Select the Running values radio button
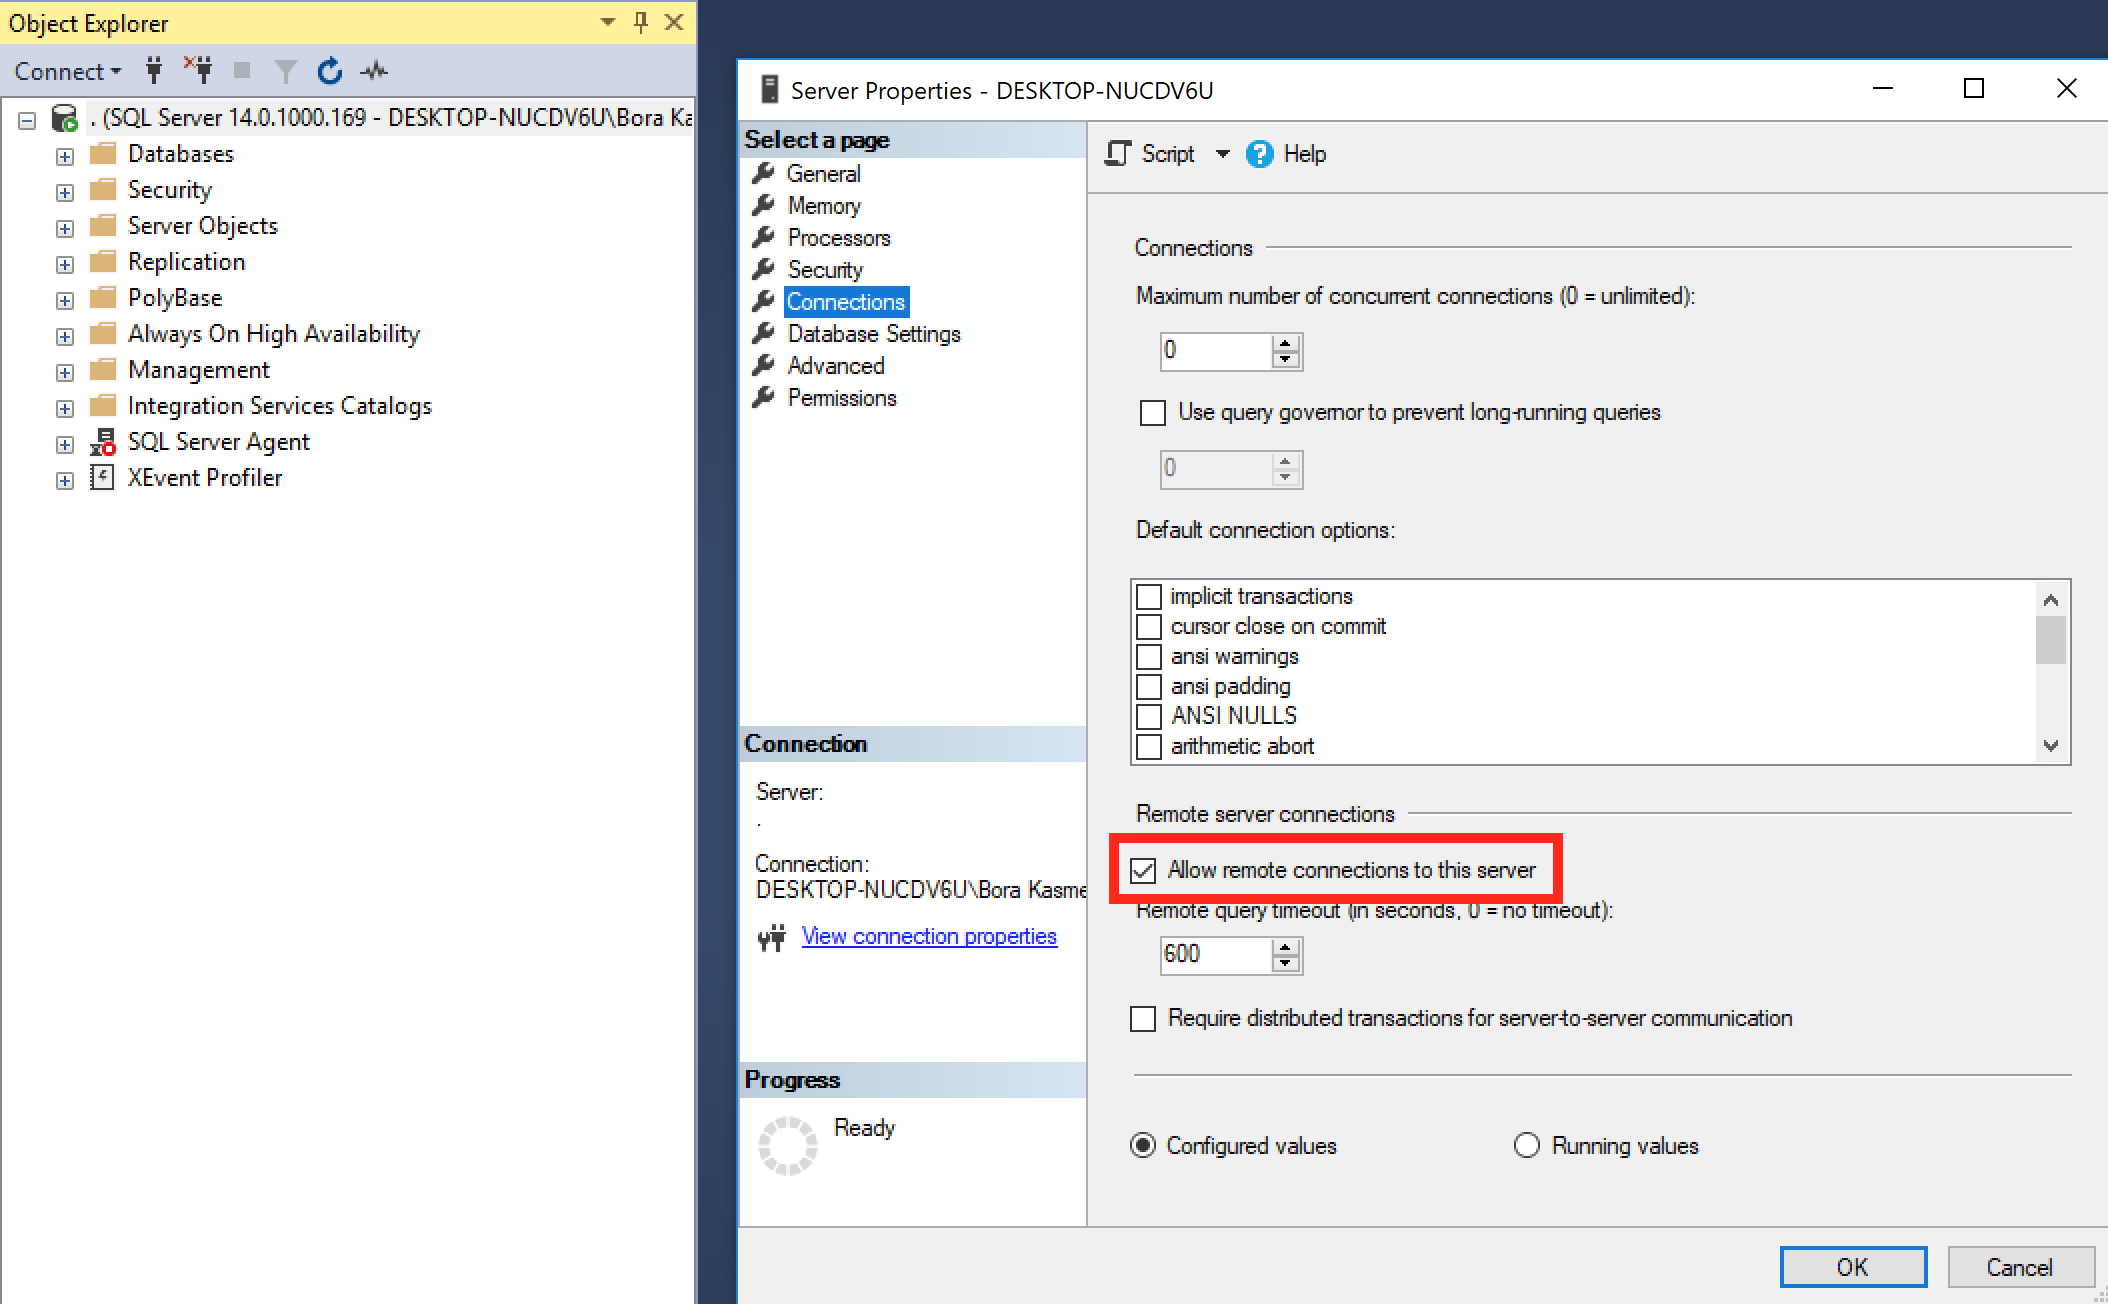The width and height of the screenshot is (2108, 1304). (x=1526, y=1145)
